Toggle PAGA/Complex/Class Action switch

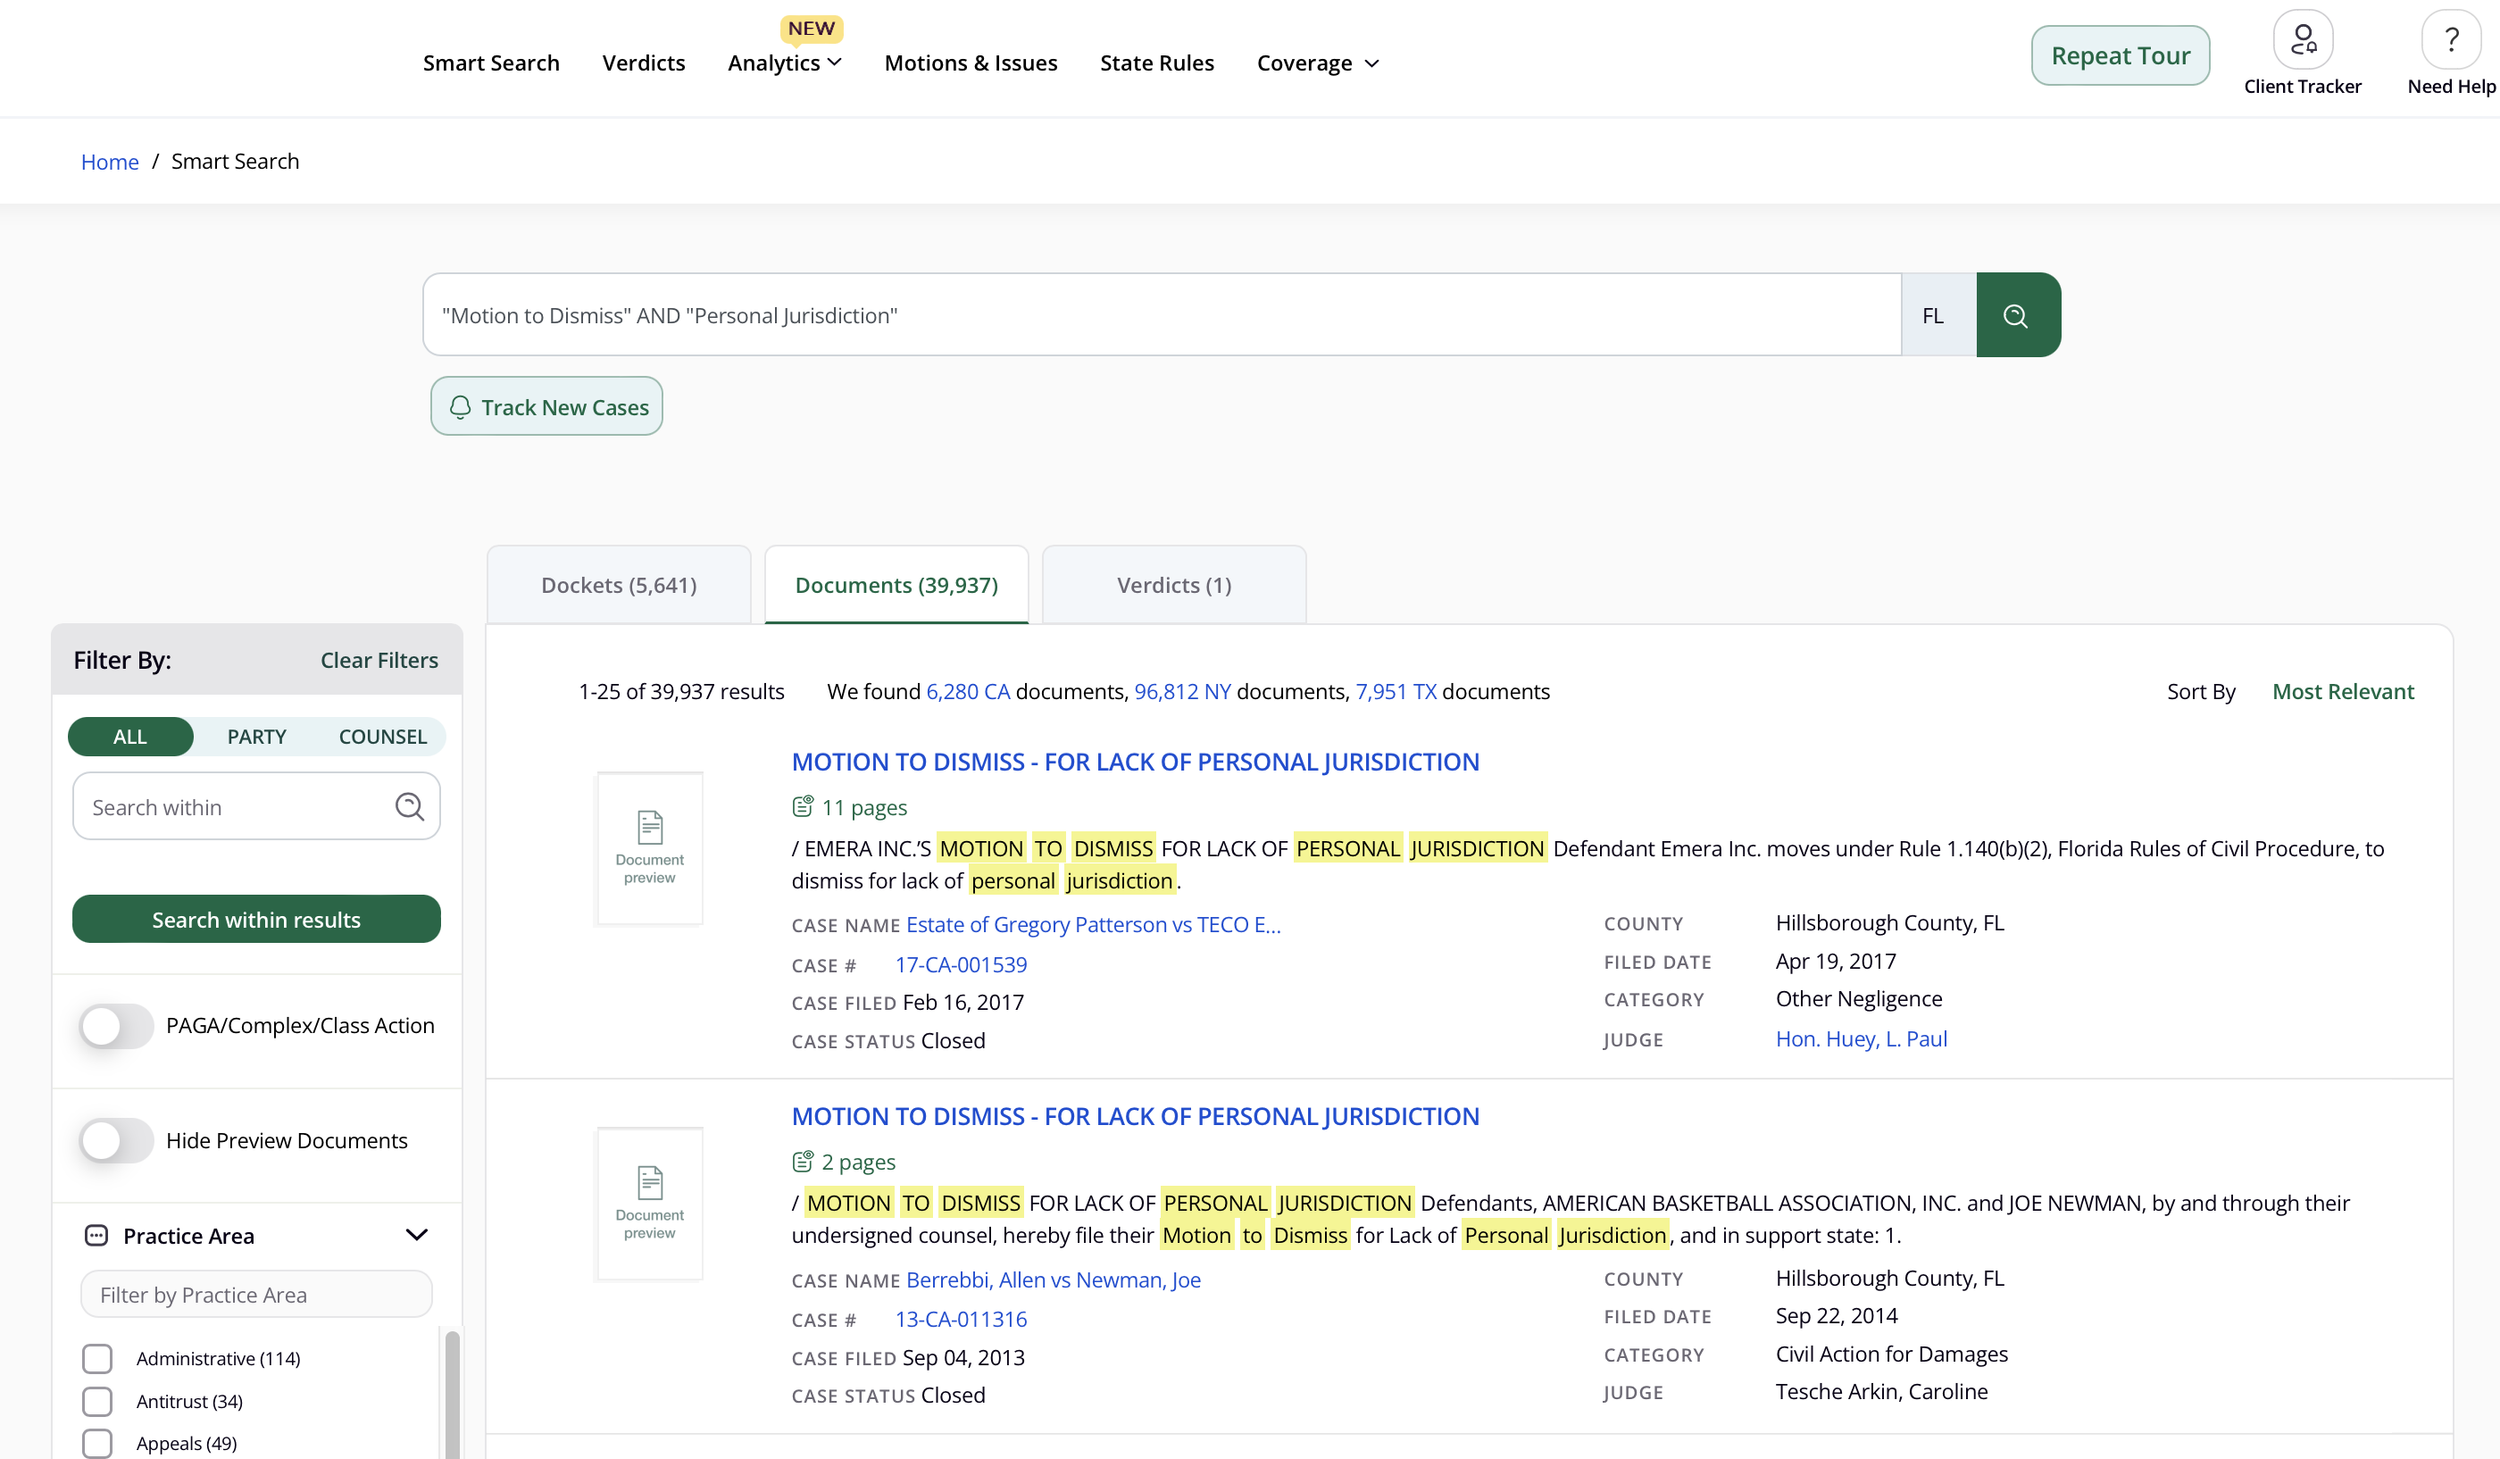[117, 1025]
